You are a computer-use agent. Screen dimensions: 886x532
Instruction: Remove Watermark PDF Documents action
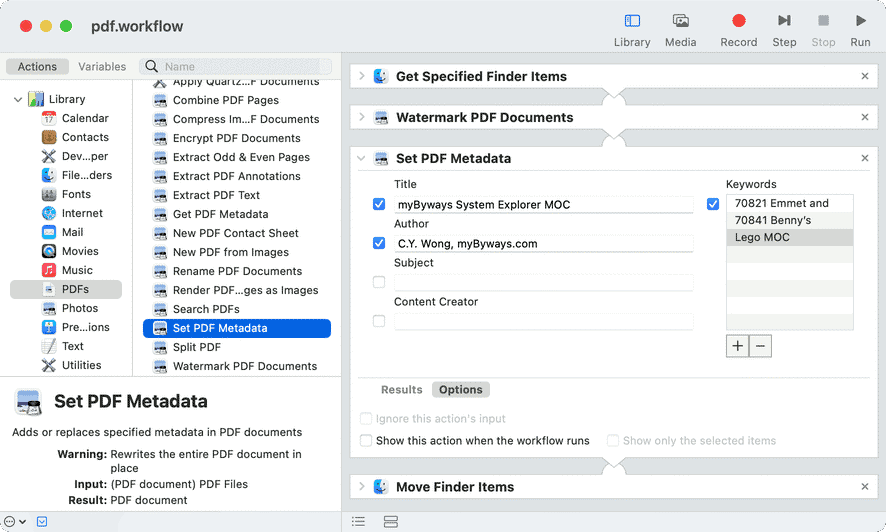pos(865,117)
